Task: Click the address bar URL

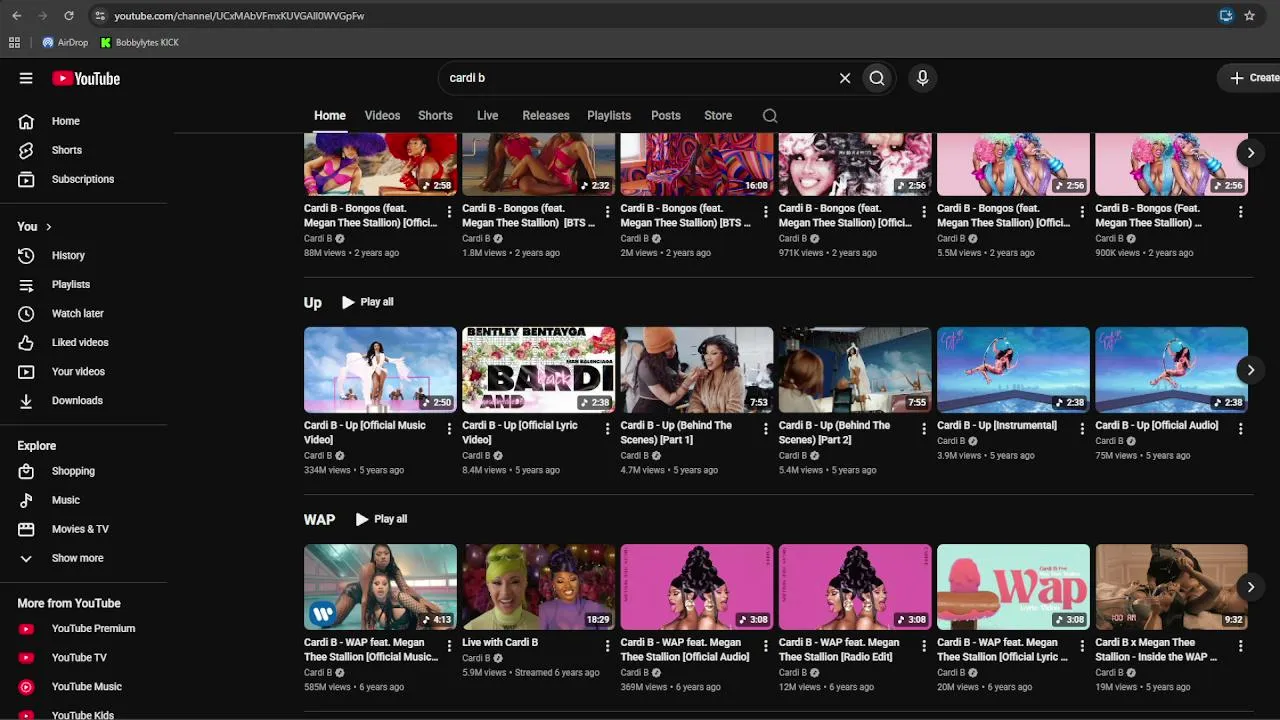Action: [239, 16]
